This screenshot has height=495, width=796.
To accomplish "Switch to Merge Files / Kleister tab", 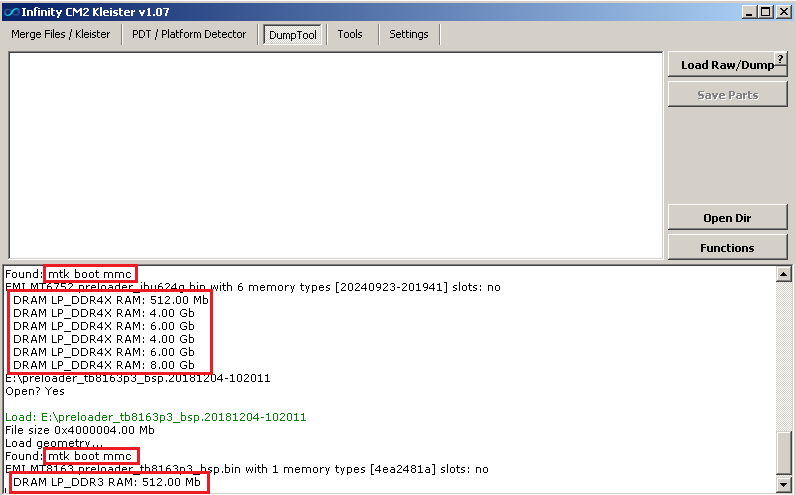I will pos(61,34).
